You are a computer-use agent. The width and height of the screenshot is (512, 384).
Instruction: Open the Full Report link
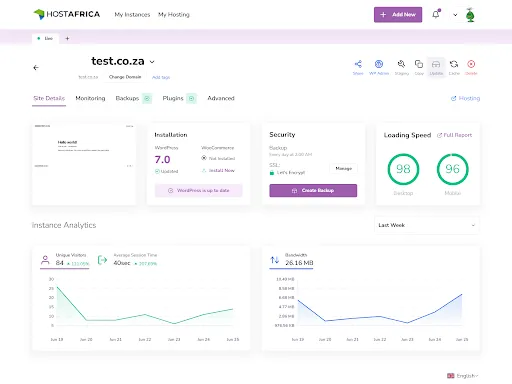coord(454,135)
